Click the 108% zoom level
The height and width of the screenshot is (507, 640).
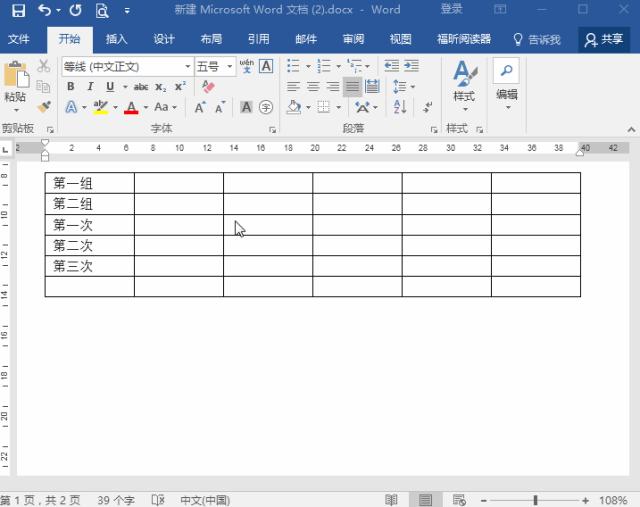(613, 500)
